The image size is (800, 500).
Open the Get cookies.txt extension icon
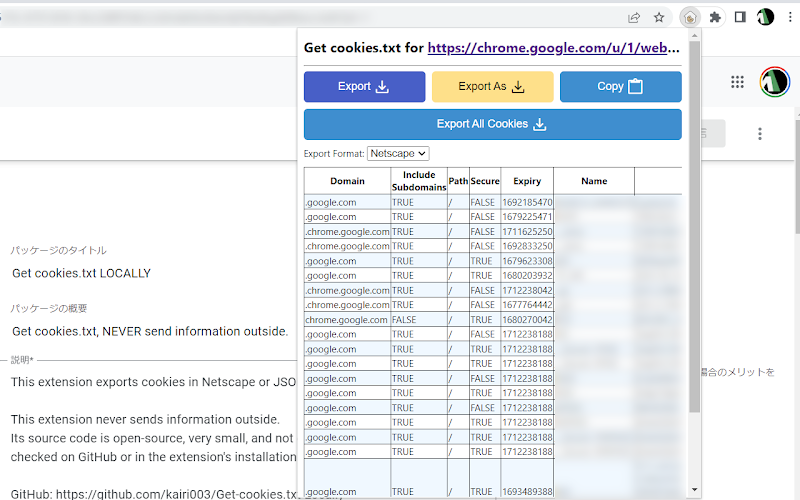click(x=690, y=18)
